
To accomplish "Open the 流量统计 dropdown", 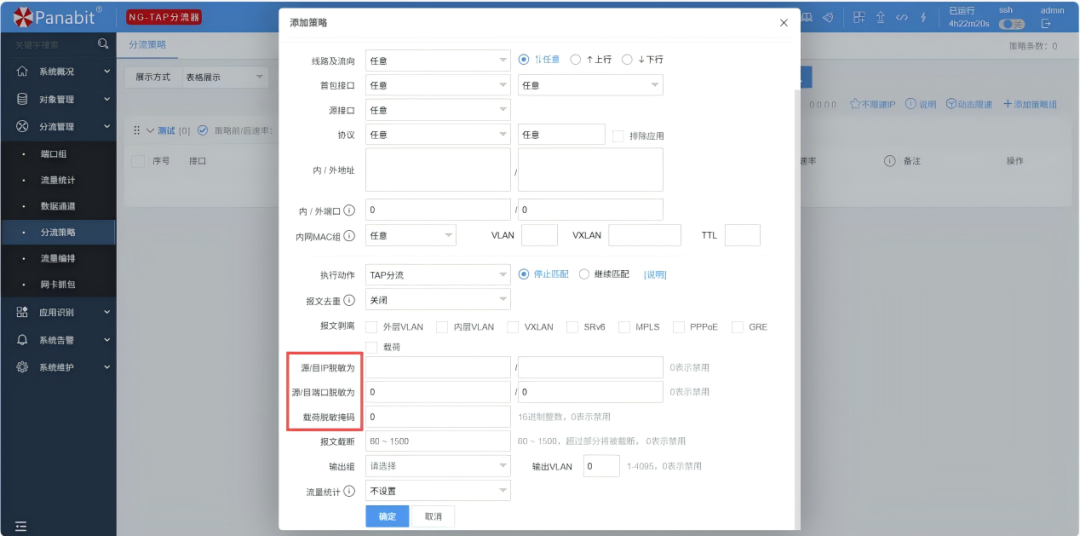I will tap(438, 491).
